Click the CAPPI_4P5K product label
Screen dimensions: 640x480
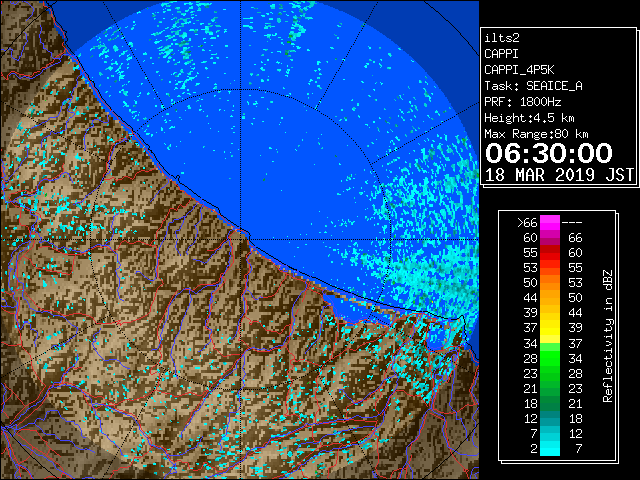(x=519, y=70)
